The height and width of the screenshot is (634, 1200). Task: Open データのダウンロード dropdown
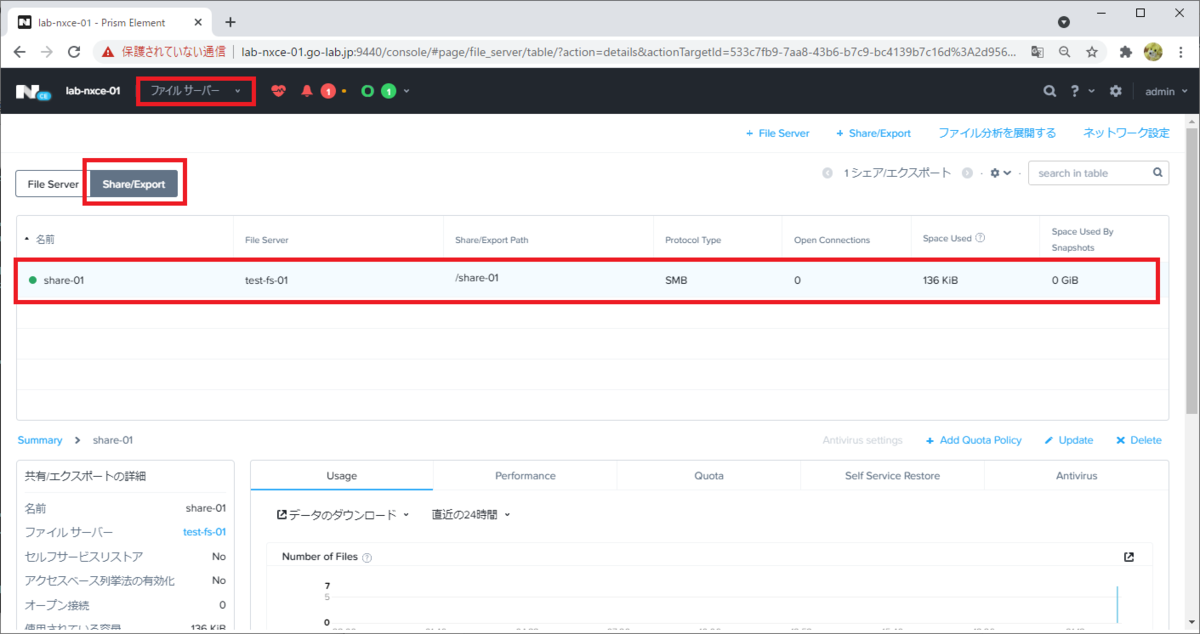[343, 515]
